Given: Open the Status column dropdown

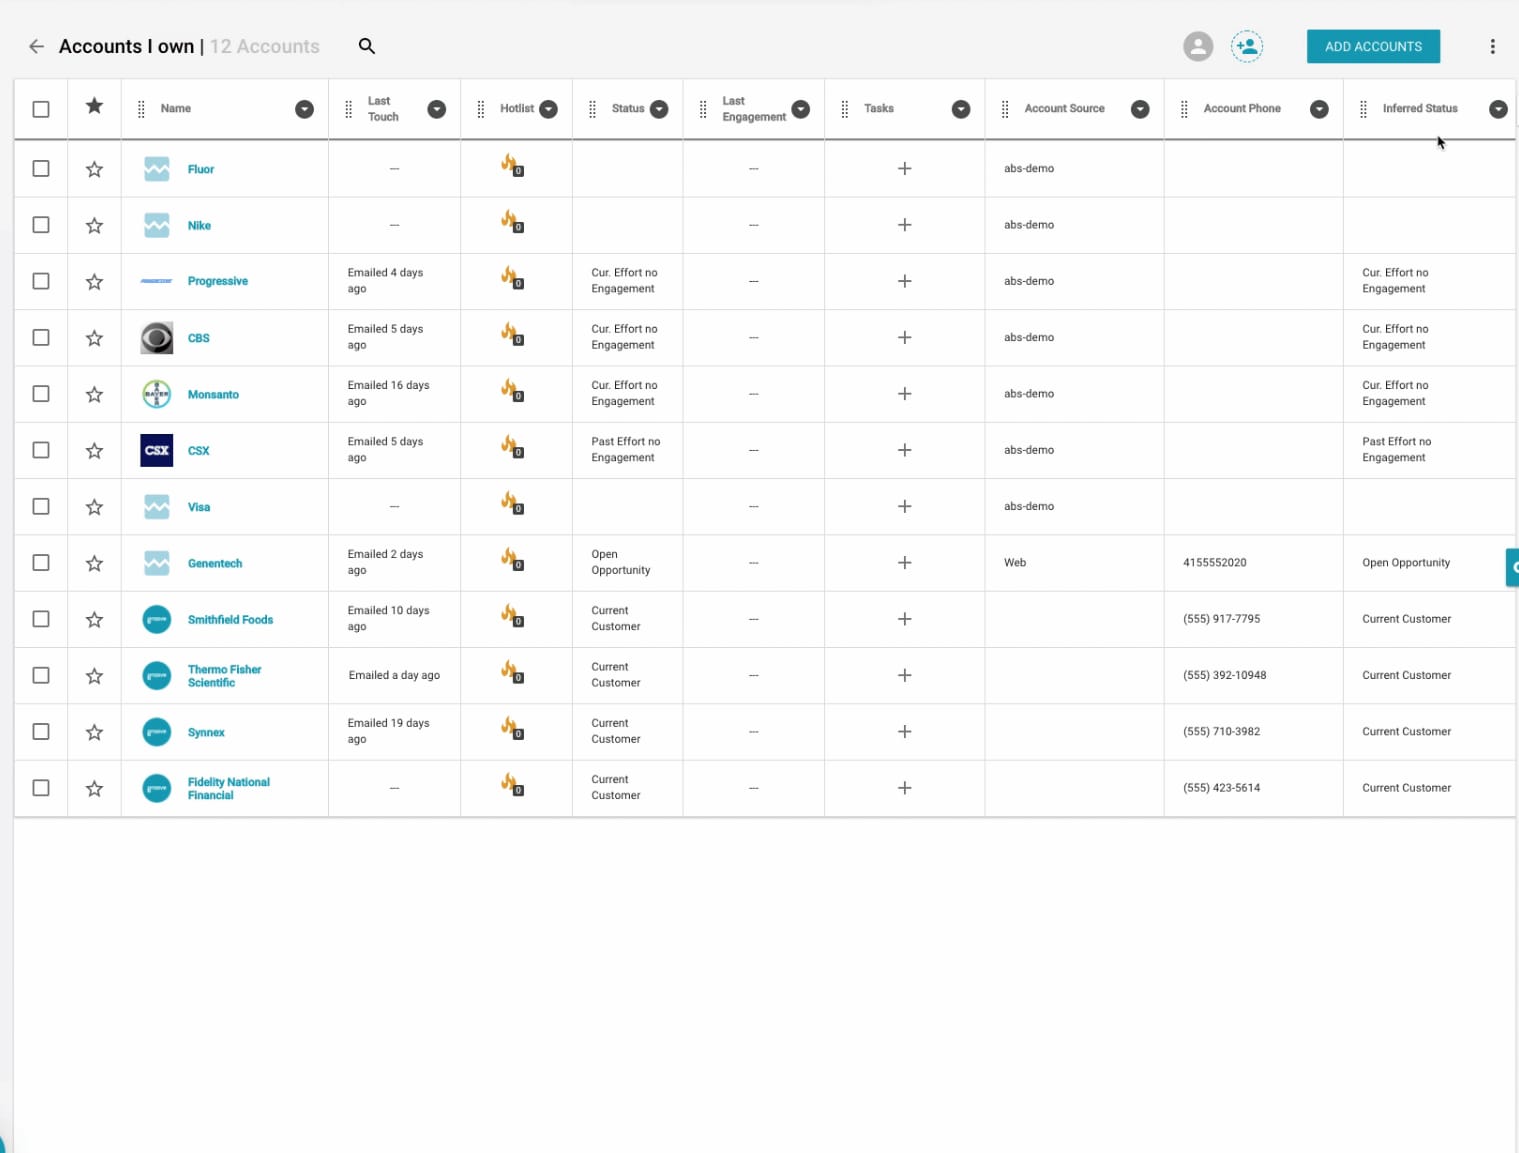Looking at the screenshot, I should coord(659,109).
